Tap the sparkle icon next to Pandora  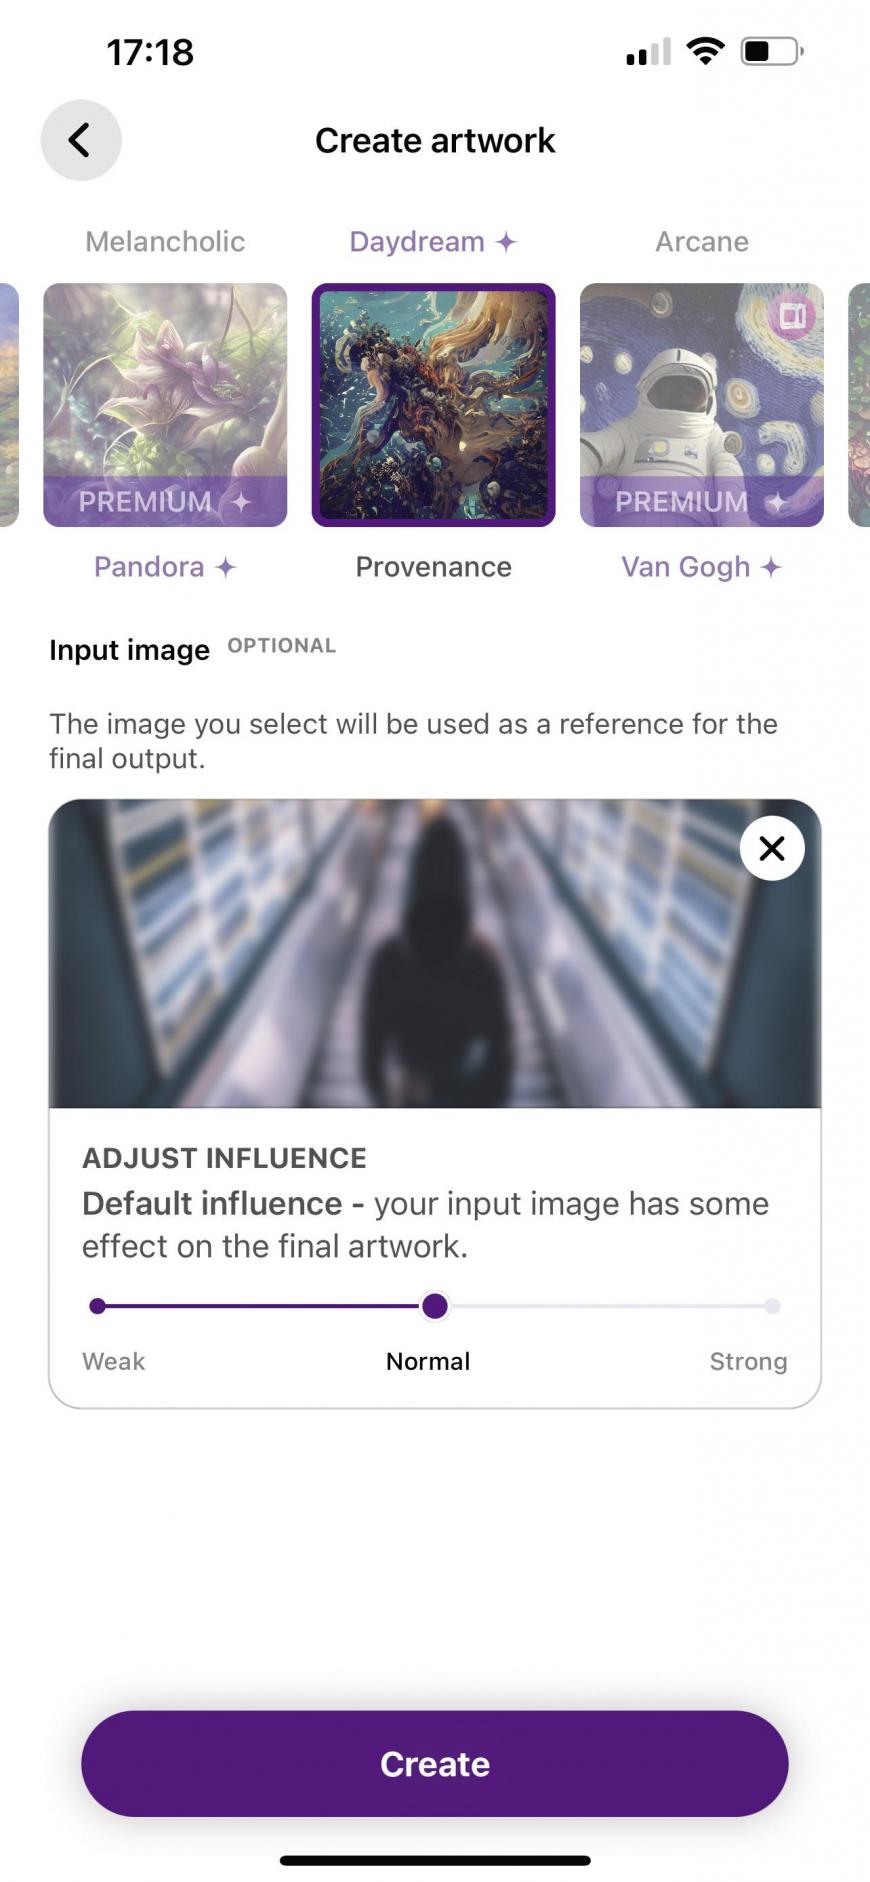click(x=226, y=567)
